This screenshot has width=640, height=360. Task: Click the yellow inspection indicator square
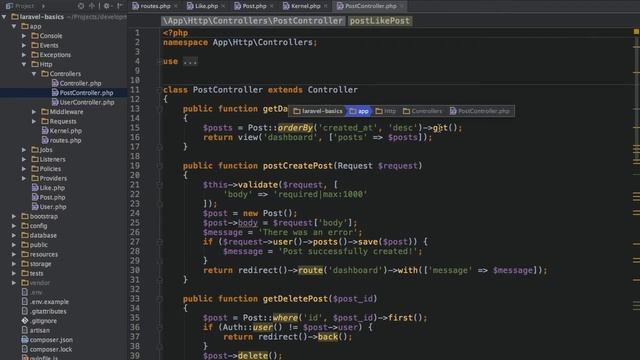(x=636, y=31)
